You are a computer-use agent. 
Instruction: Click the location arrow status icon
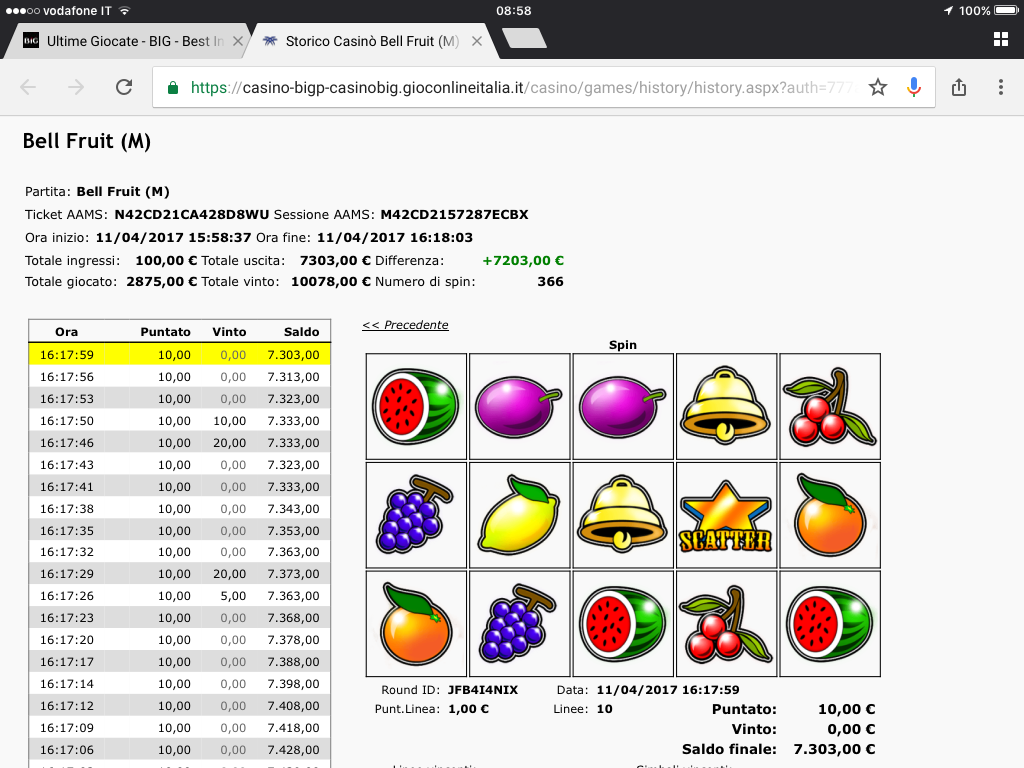pyautogui.click(x=948, y=10)
